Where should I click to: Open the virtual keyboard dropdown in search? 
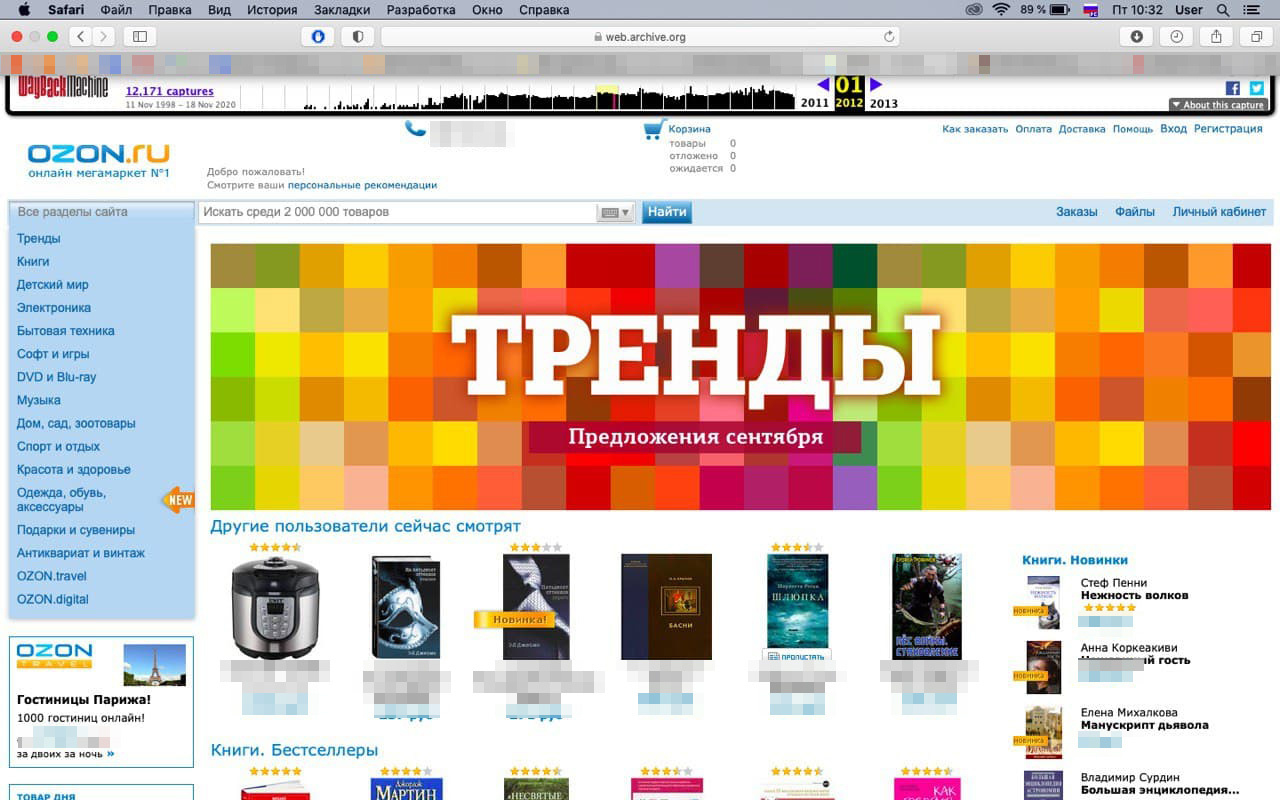click(x=615, y=212)
